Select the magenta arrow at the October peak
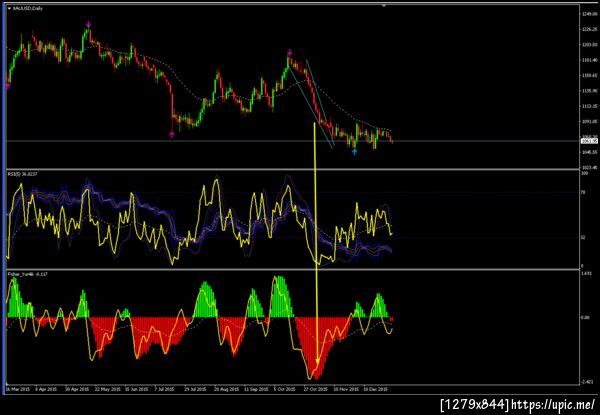This screenshot has height=415, width=600. tap(290, 52)
